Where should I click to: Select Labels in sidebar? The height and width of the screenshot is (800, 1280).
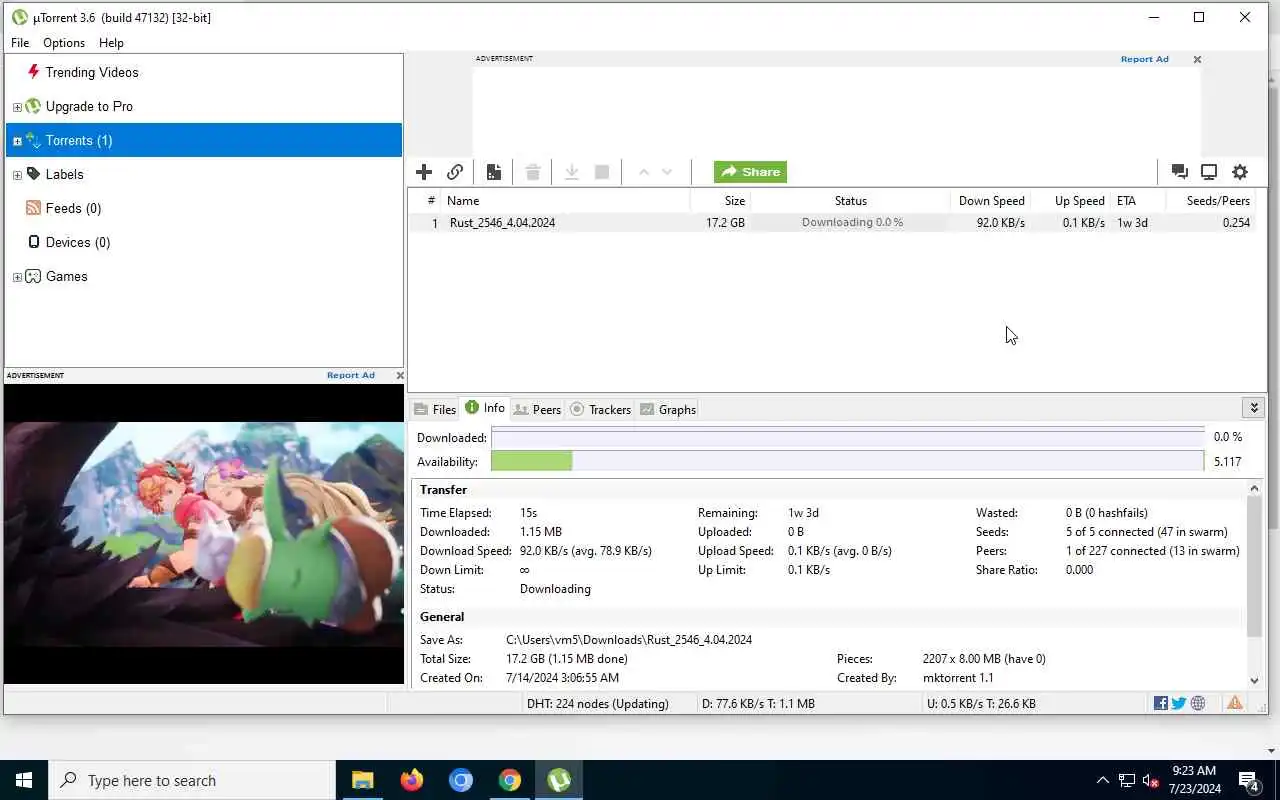(x=65, y=174)
